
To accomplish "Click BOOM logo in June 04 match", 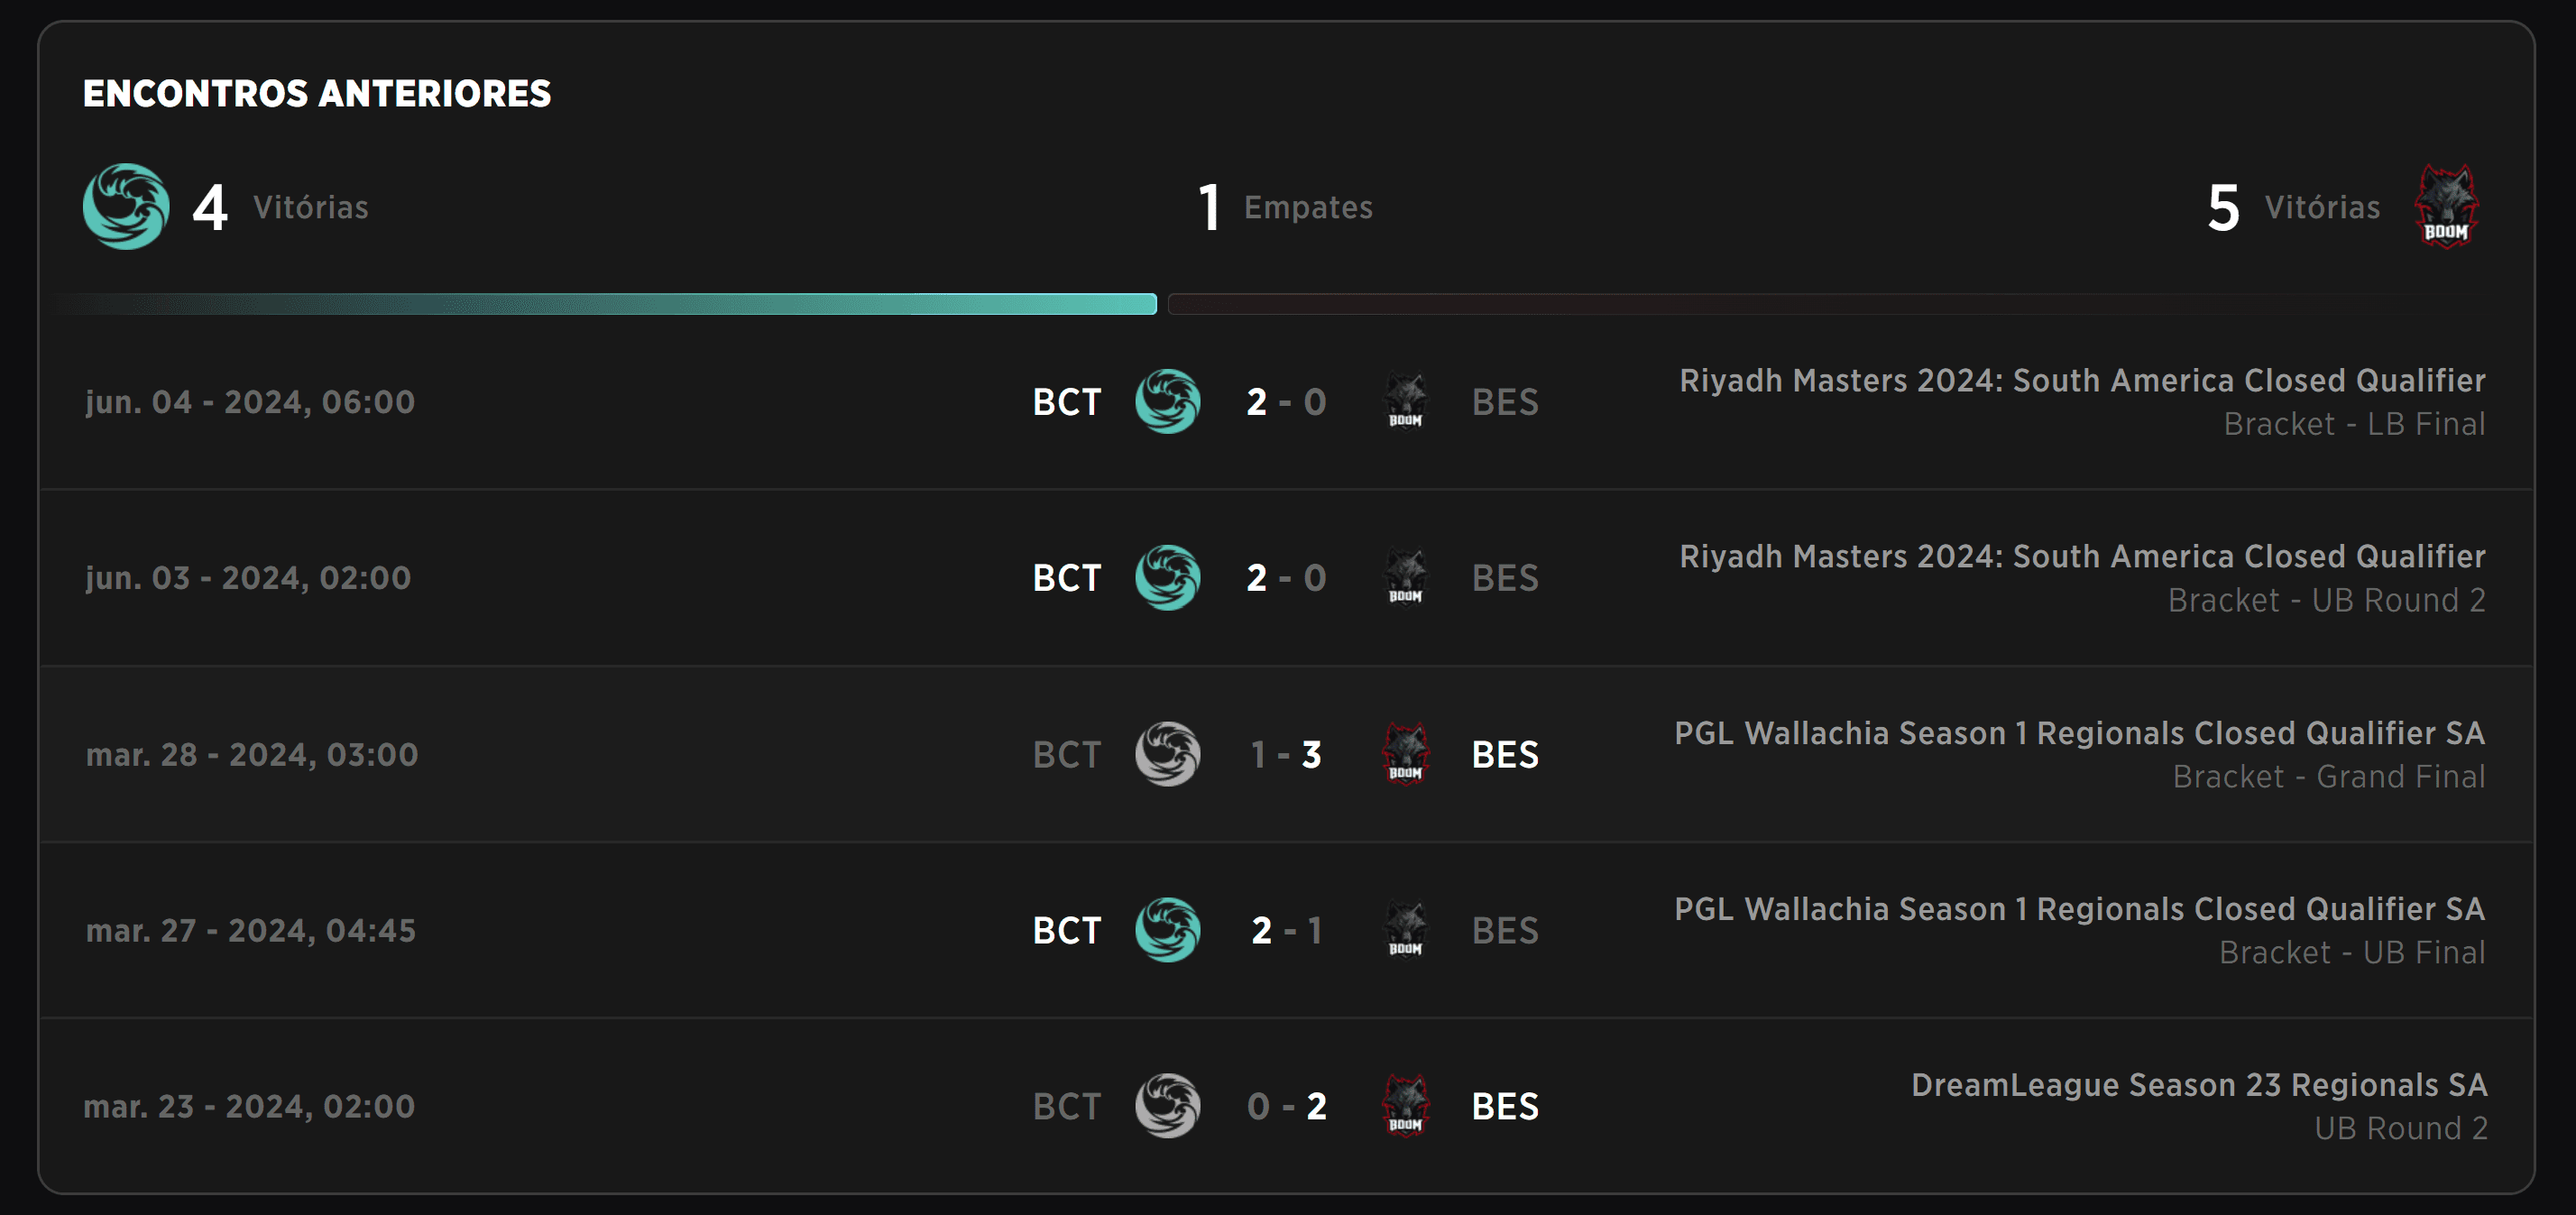I will tap(1405, 402).
